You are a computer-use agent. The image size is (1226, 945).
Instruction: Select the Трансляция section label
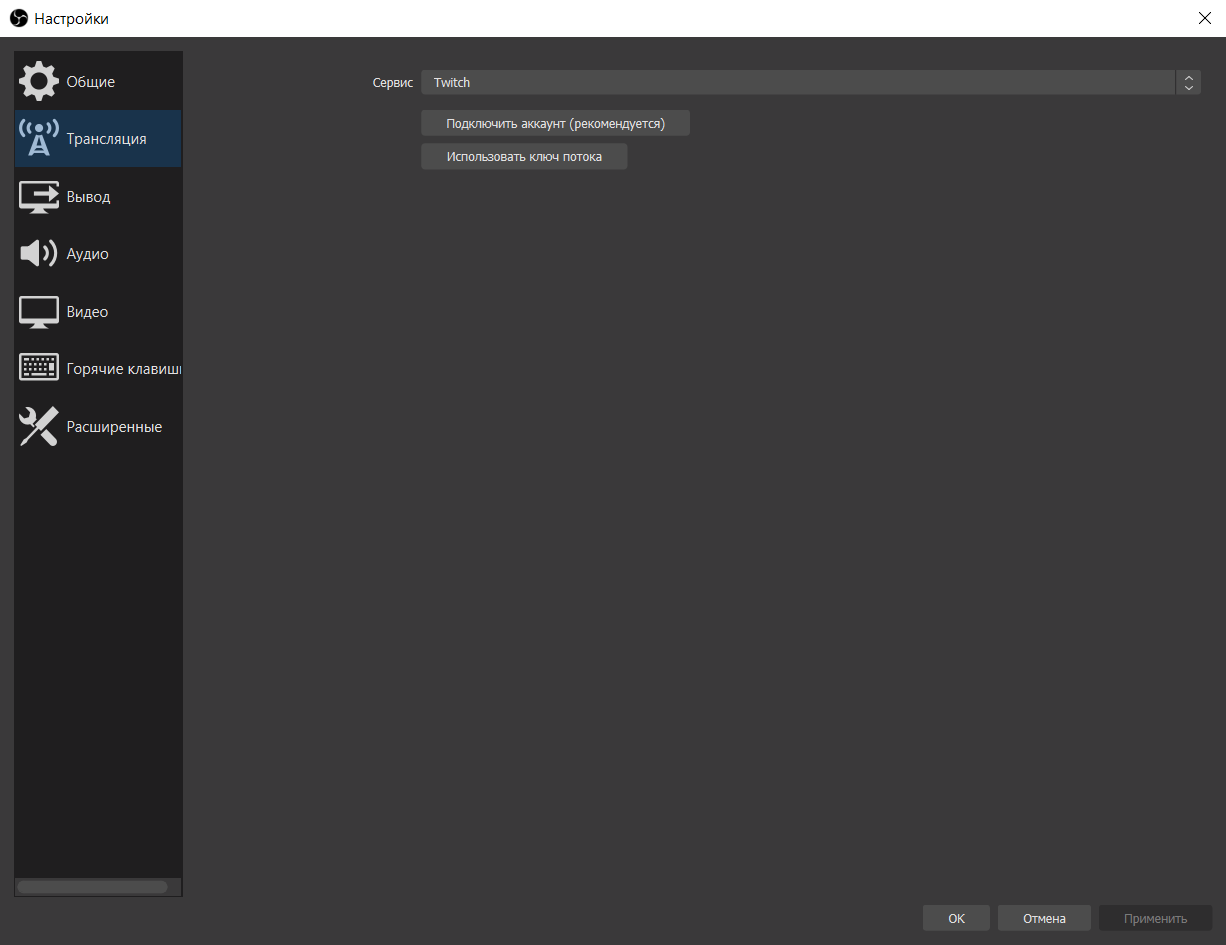click(106, 139)
